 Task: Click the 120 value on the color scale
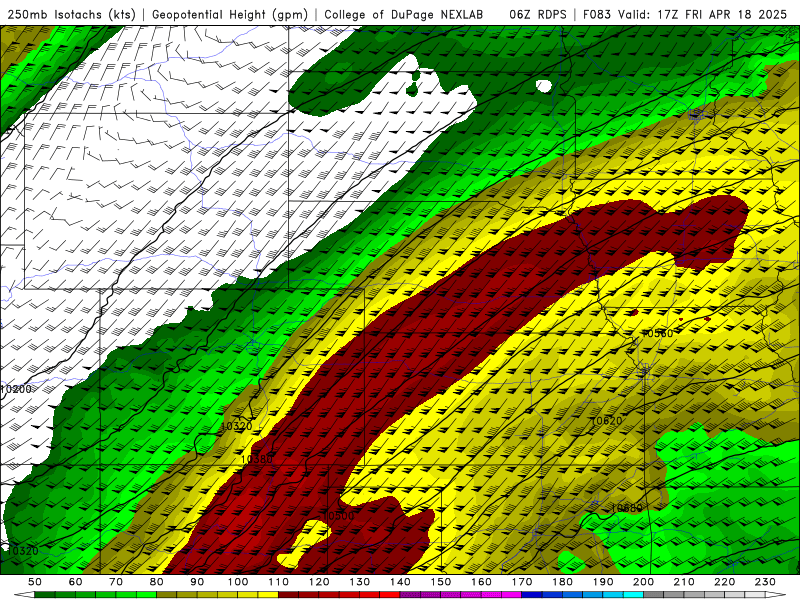click(x=319, y=582)
